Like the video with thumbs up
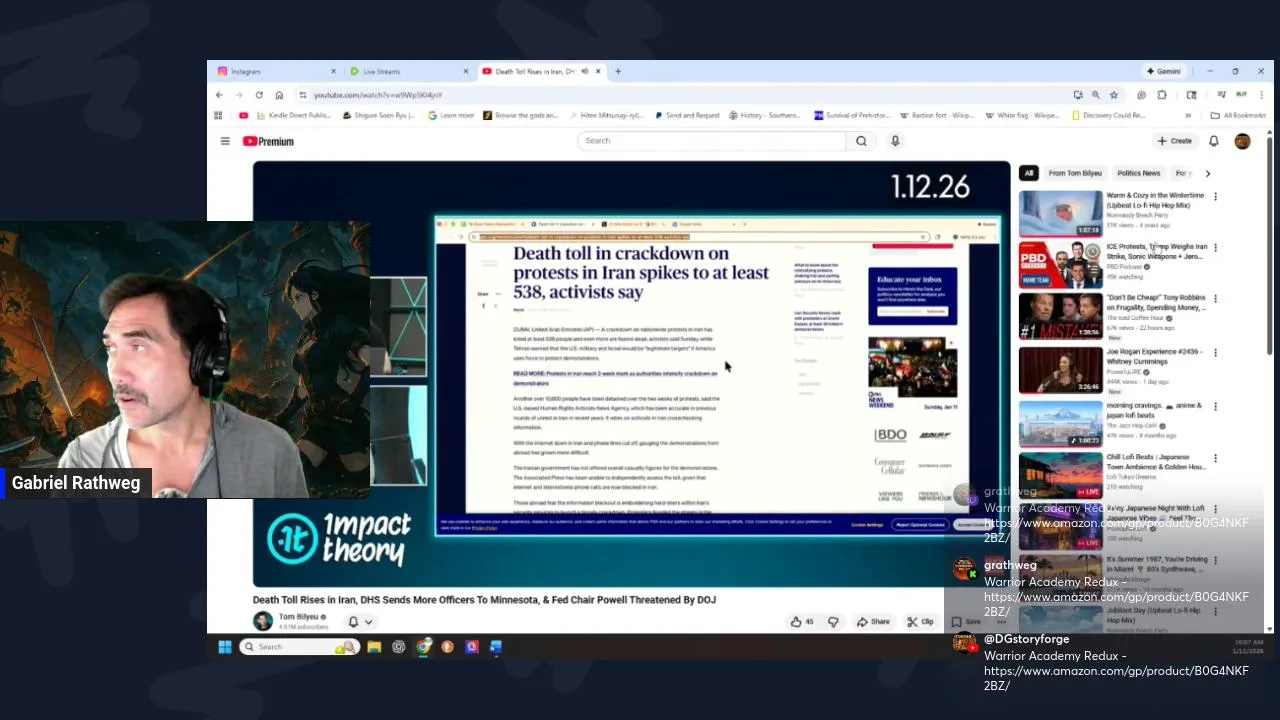Image resolution: width=1280 pixels, height=720 pixels. (x=802, y=622)
